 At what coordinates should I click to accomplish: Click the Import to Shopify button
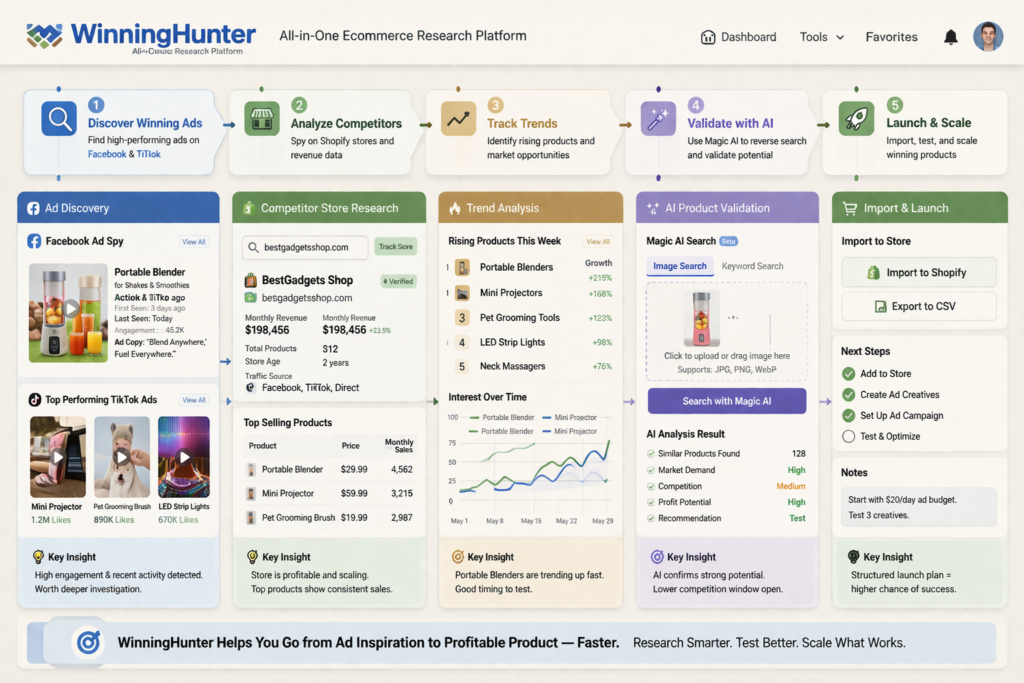[x=917, y=272]
